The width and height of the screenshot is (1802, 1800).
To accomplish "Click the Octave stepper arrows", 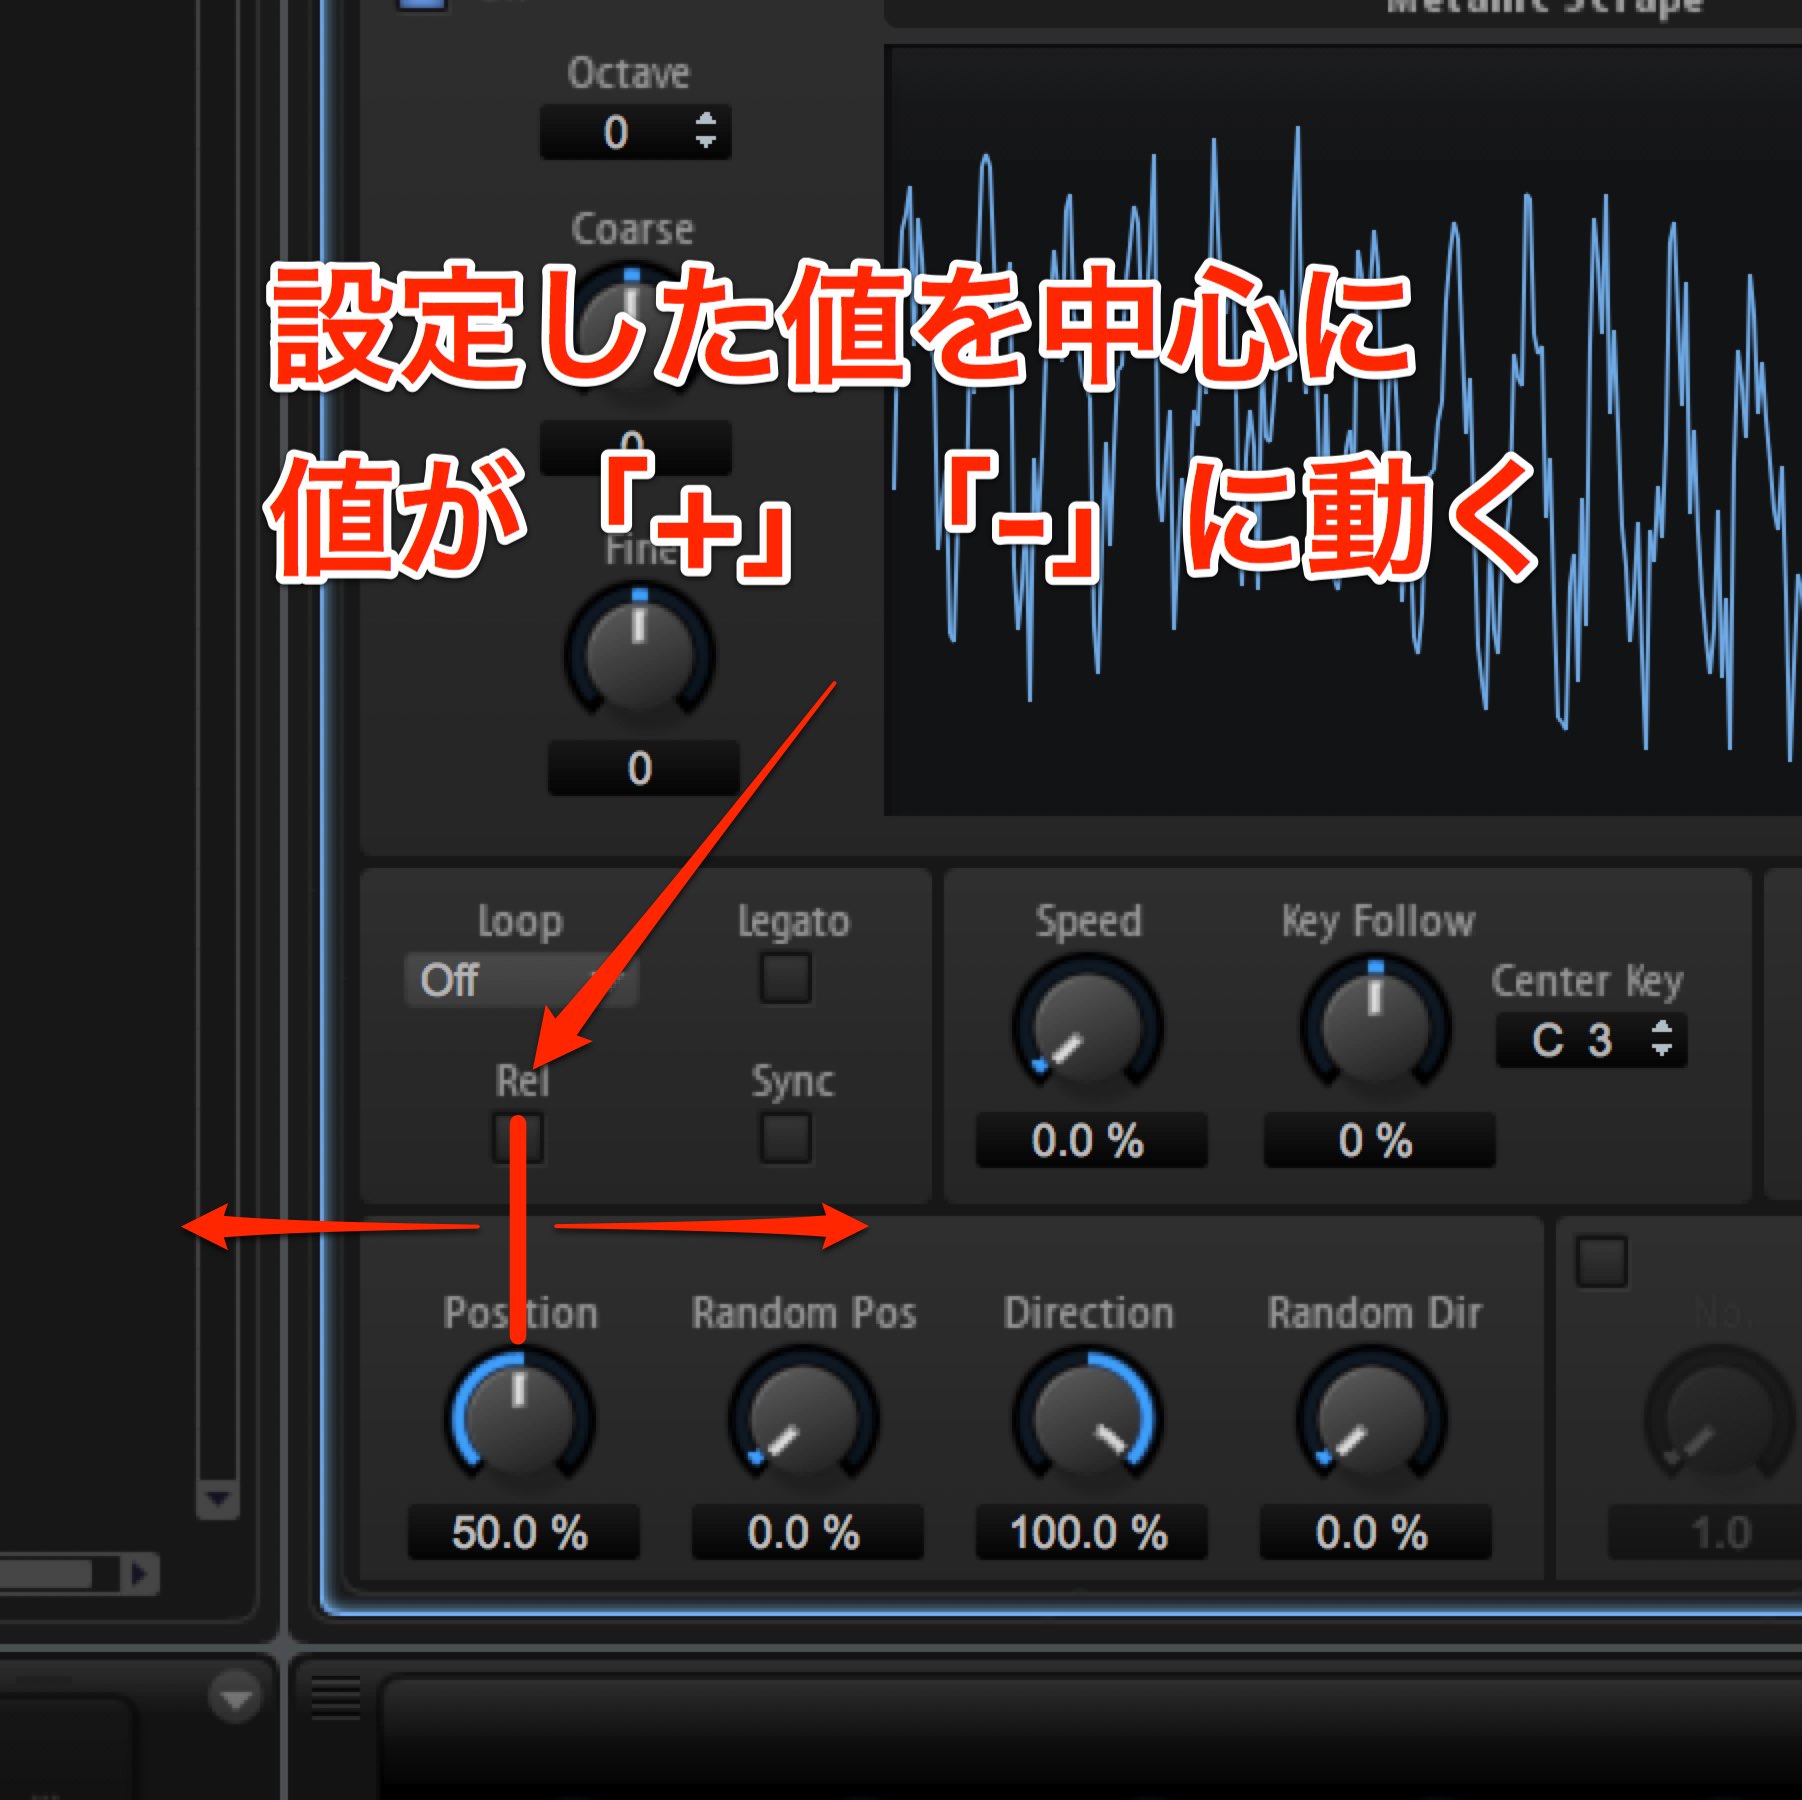I will 706,131.
